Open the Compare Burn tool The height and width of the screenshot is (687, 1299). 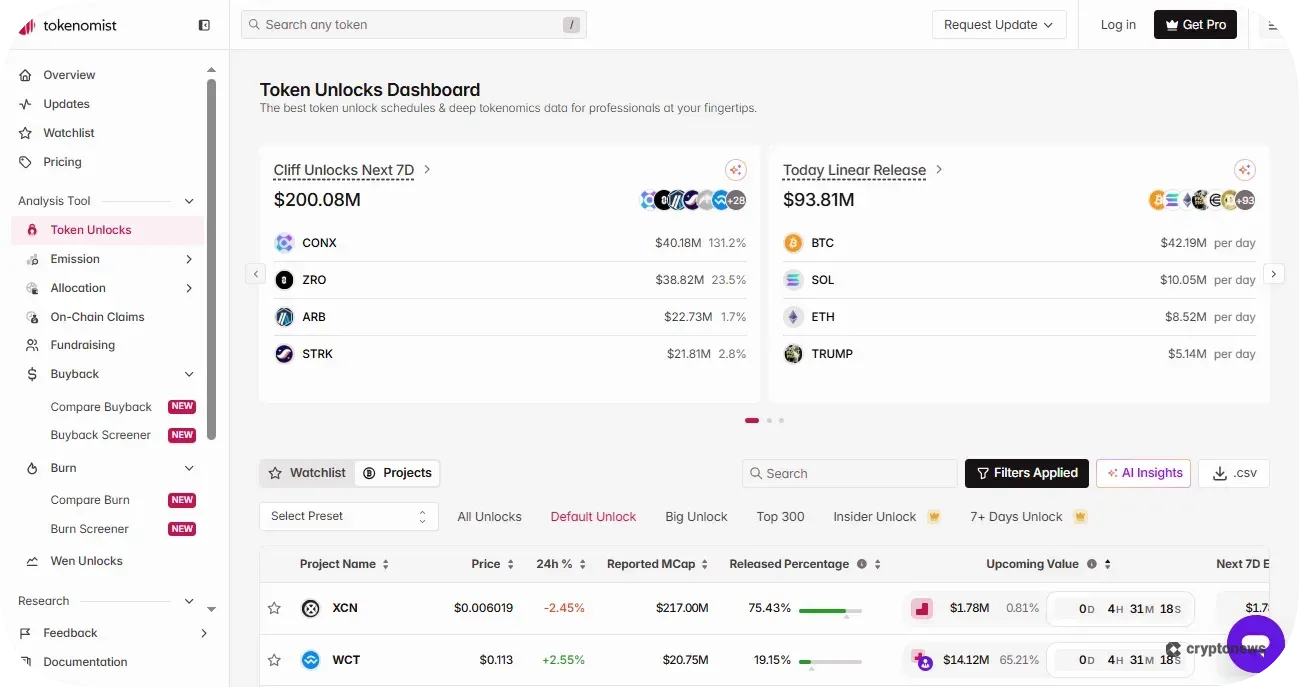point(89,499)
